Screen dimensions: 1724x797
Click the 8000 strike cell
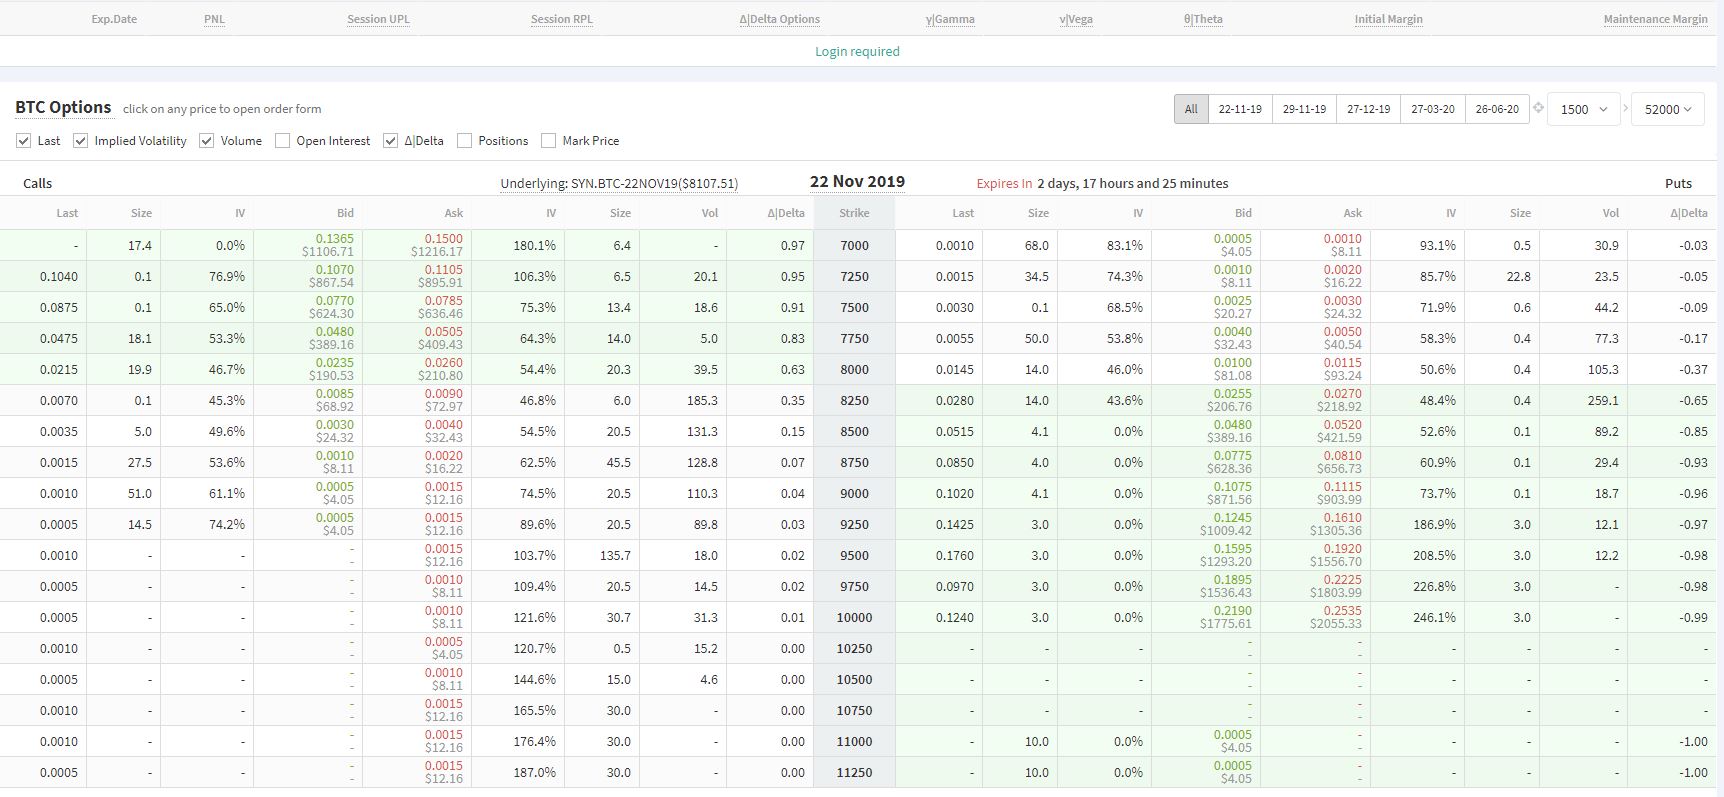coord(854,370)
